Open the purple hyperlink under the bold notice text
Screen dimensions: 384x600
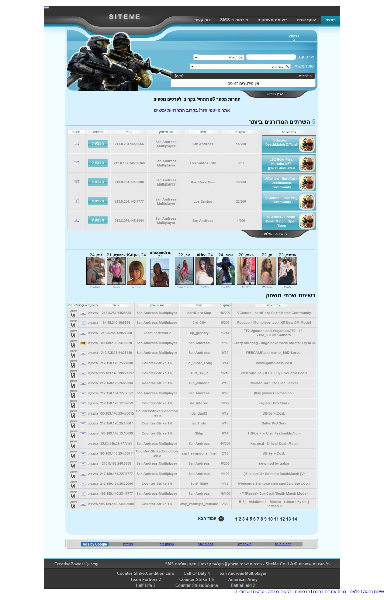click(x=192, y=110)
